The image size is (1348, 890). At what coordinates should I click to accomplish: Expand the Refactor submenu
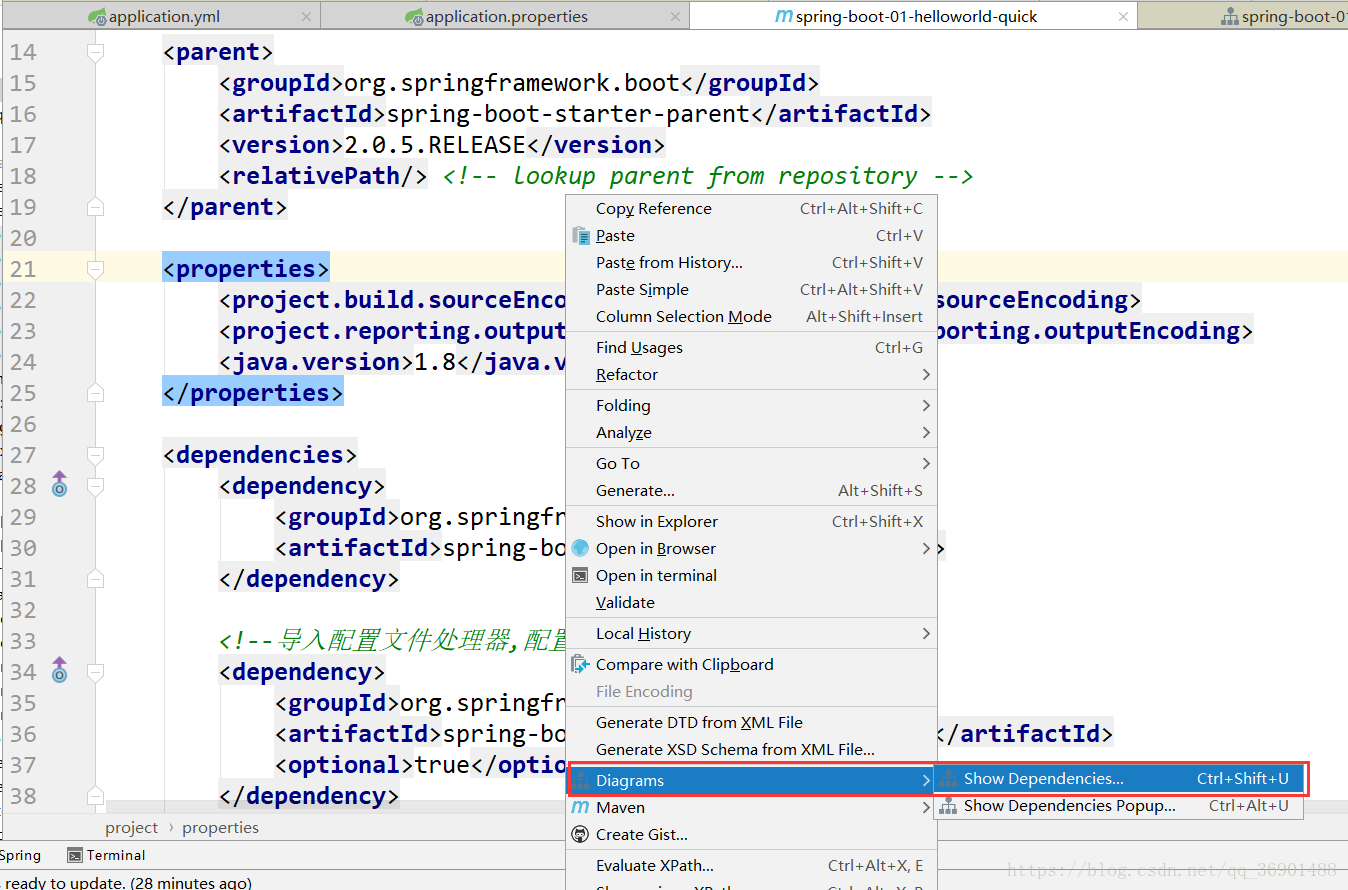point(751,375)
